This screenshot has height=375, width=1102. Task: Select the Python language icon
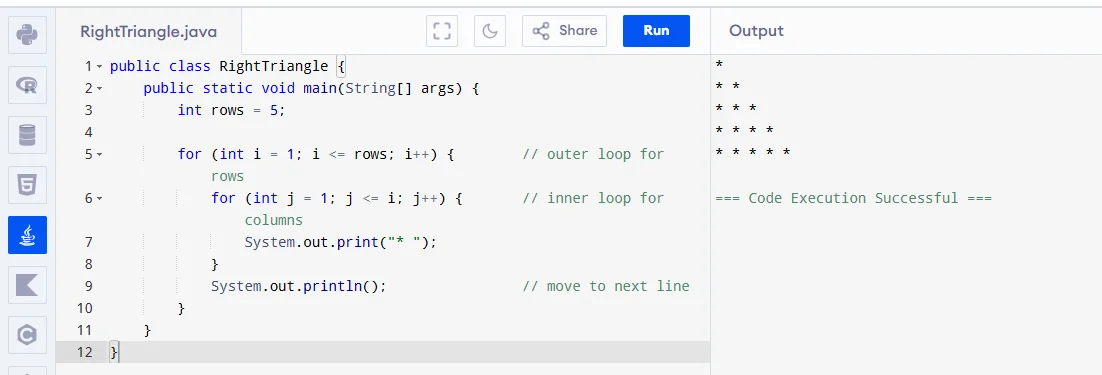[x=27, y=35]
